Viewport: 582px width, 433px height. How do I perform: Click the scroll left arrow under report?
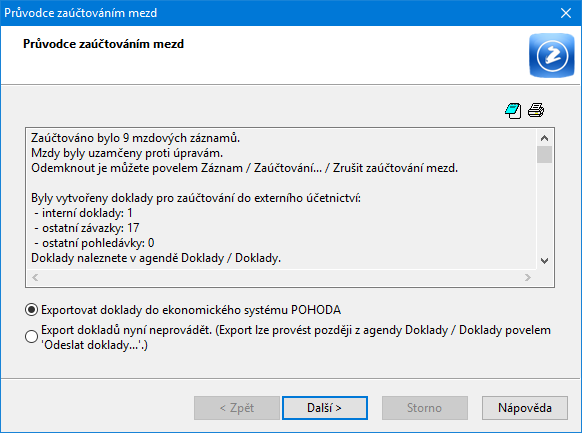click(x=35, y=278)
